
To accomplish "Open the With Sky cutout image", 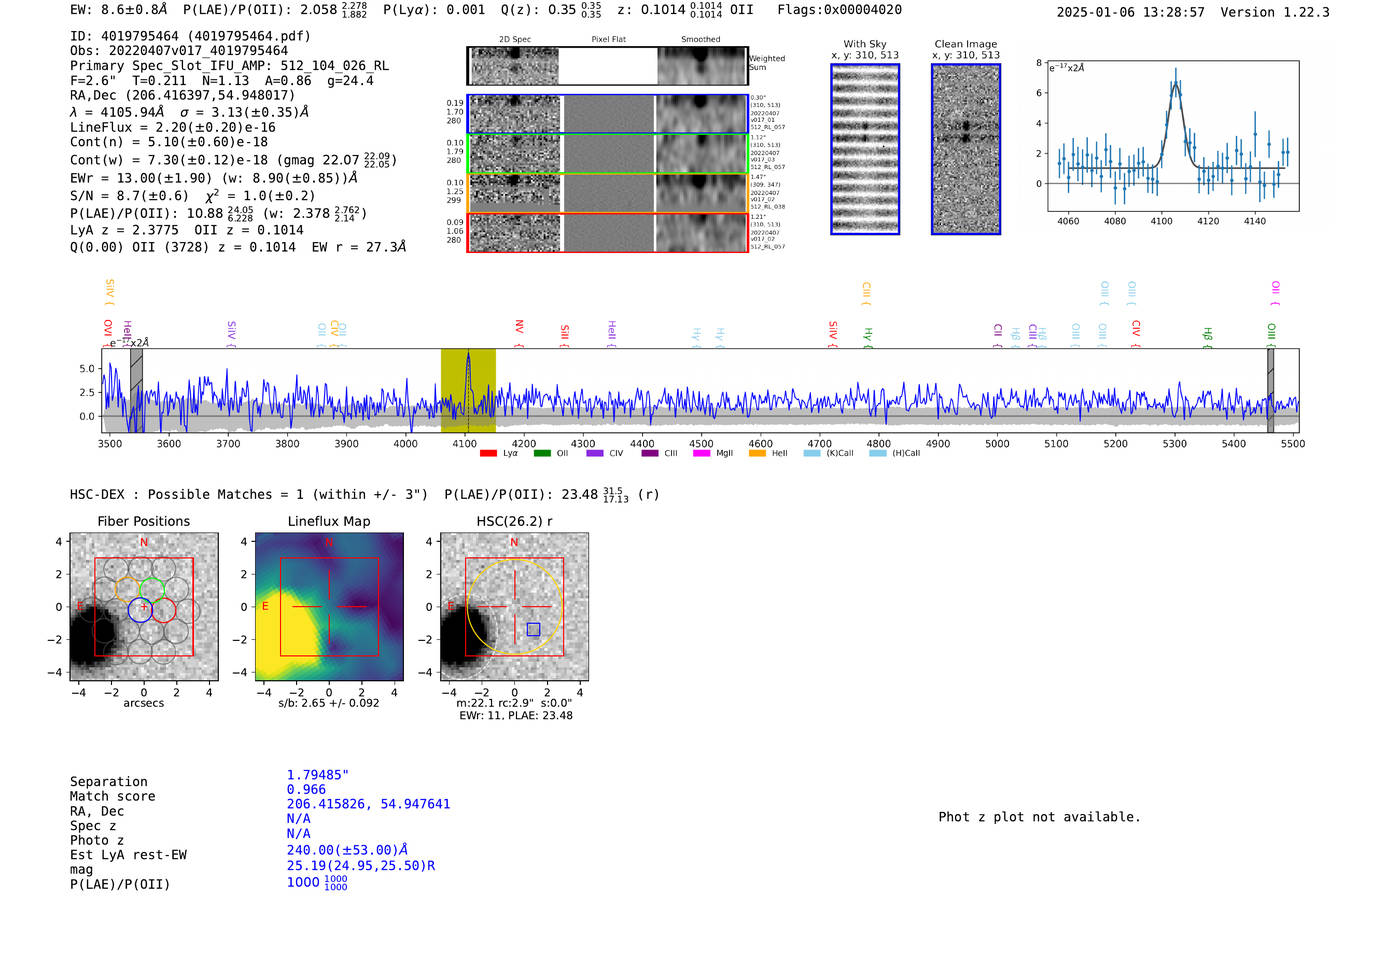I will click(865, 149).
